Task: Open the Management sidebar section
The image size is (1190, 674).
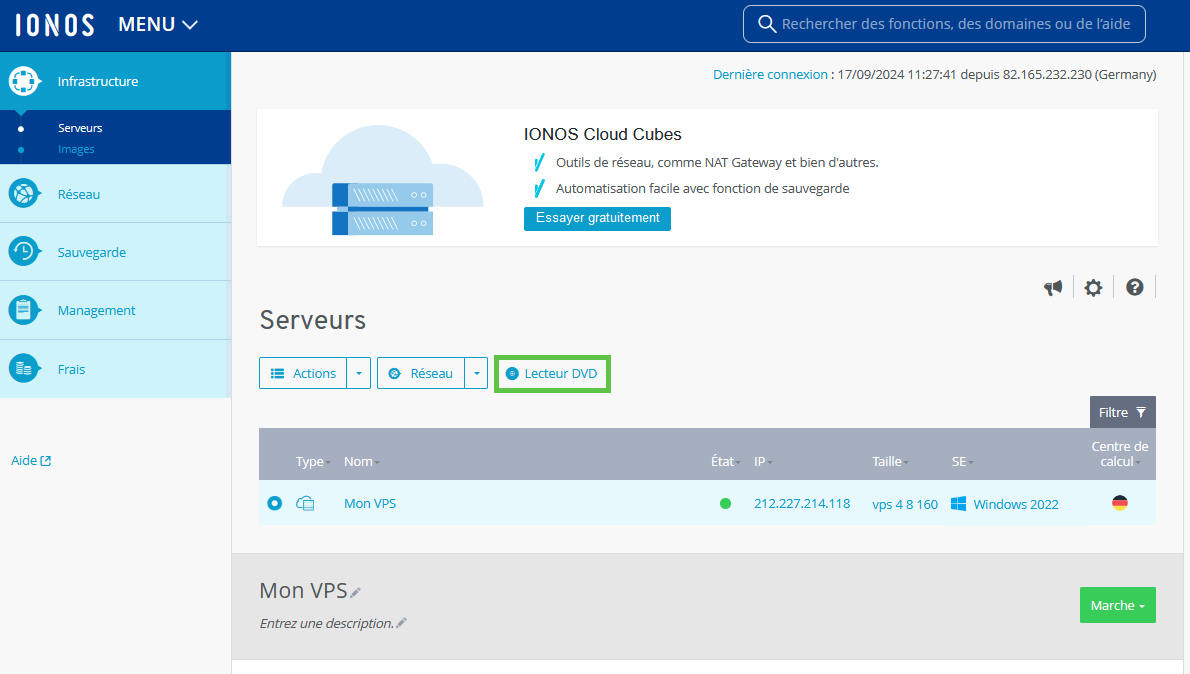Action: (115, 310)
